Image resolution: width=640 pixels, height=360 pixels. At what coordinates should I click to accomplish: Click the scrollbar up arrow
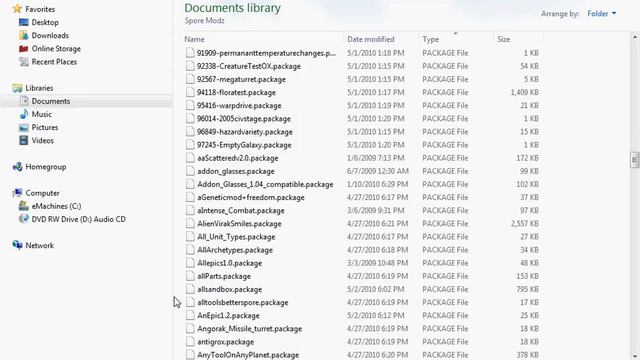pos(635,37)
